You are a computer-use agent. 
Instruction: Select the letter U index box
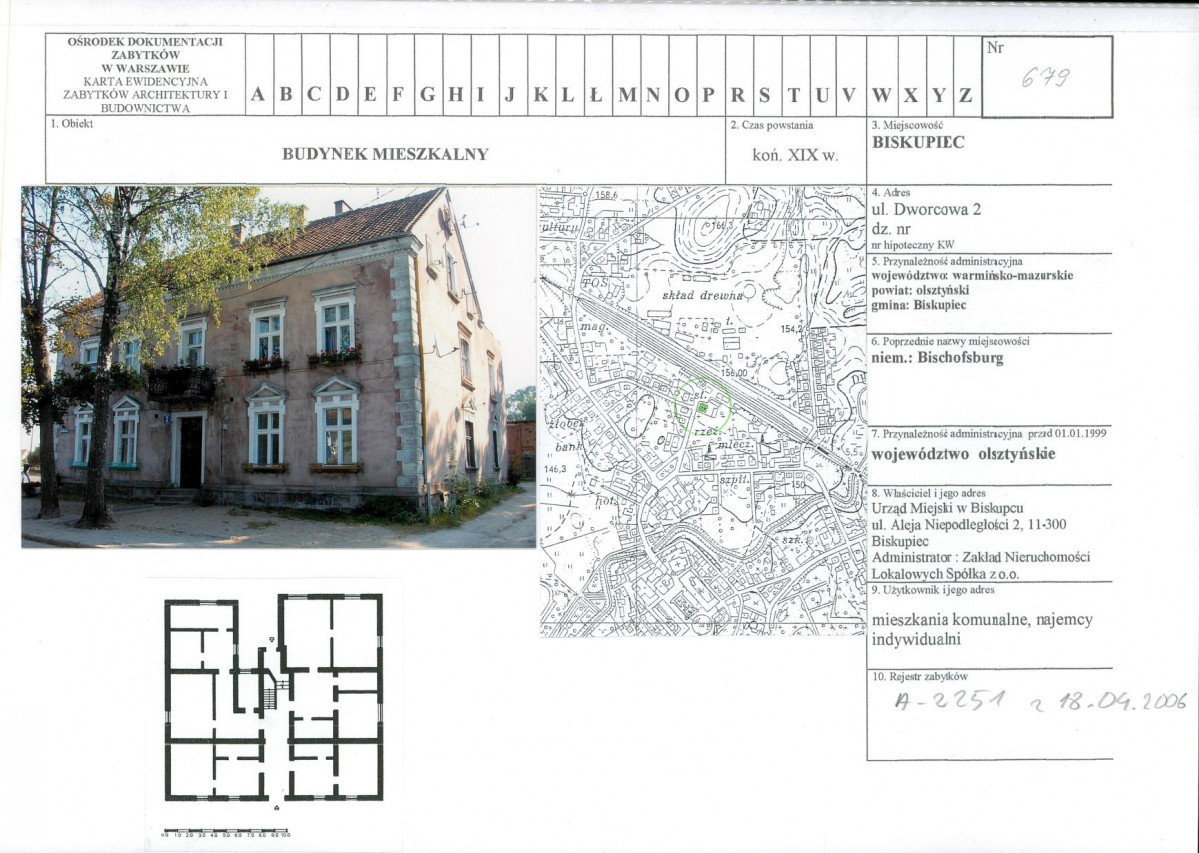824,75
